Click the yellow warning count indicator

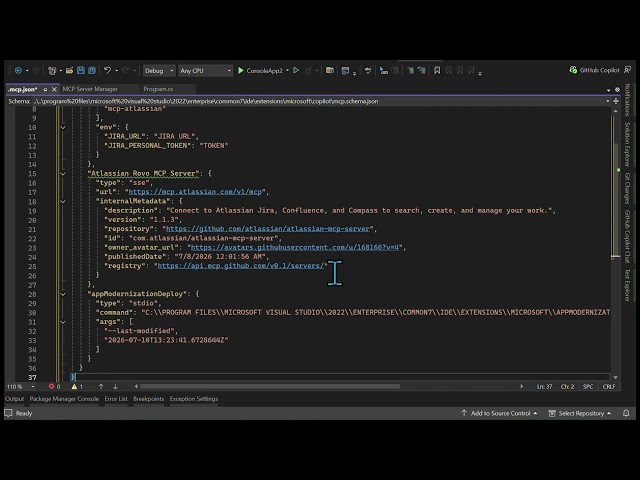coord(77,387)
